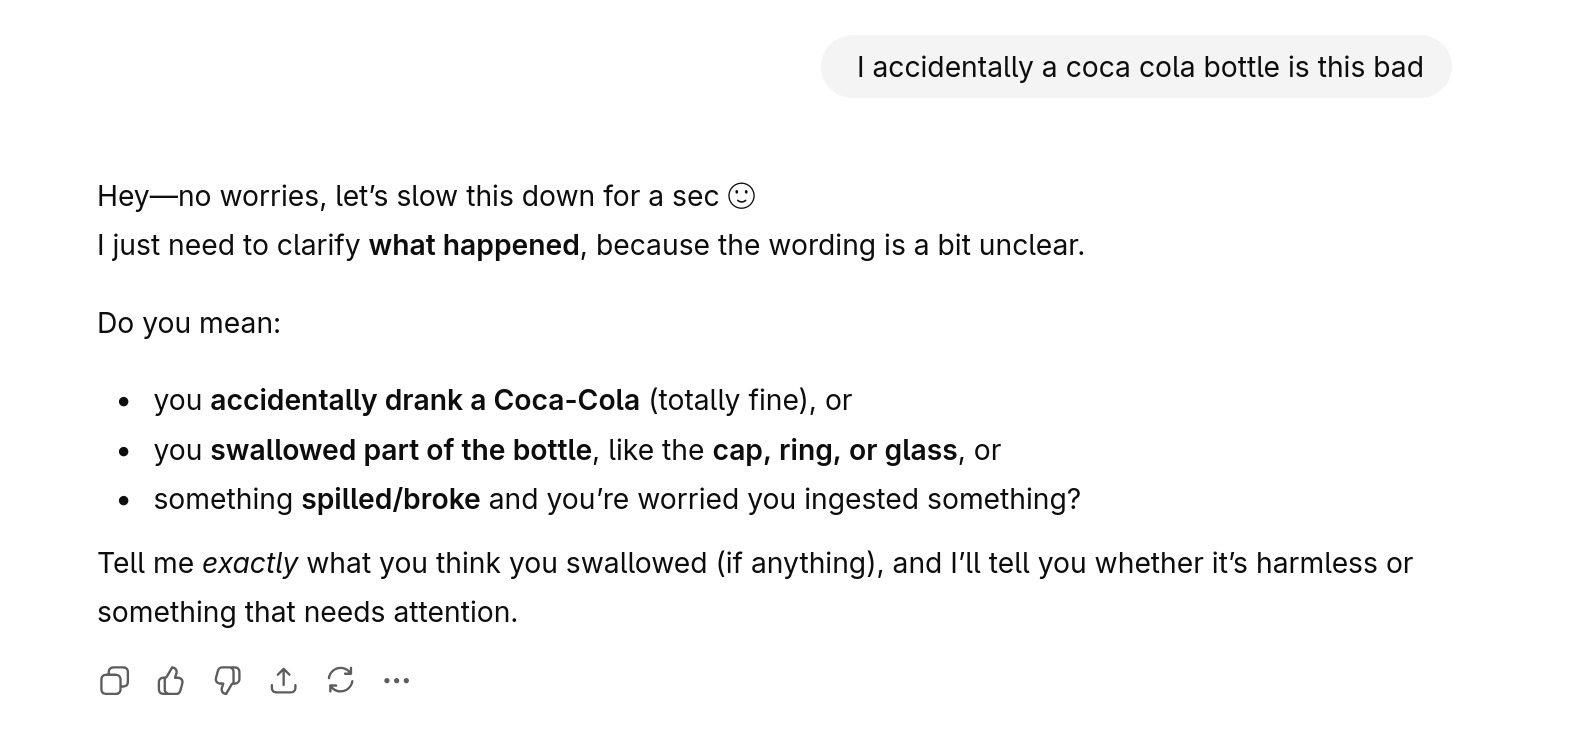
Task: Click the bold 'spilled/broke' text
Action: coord(390,499)
